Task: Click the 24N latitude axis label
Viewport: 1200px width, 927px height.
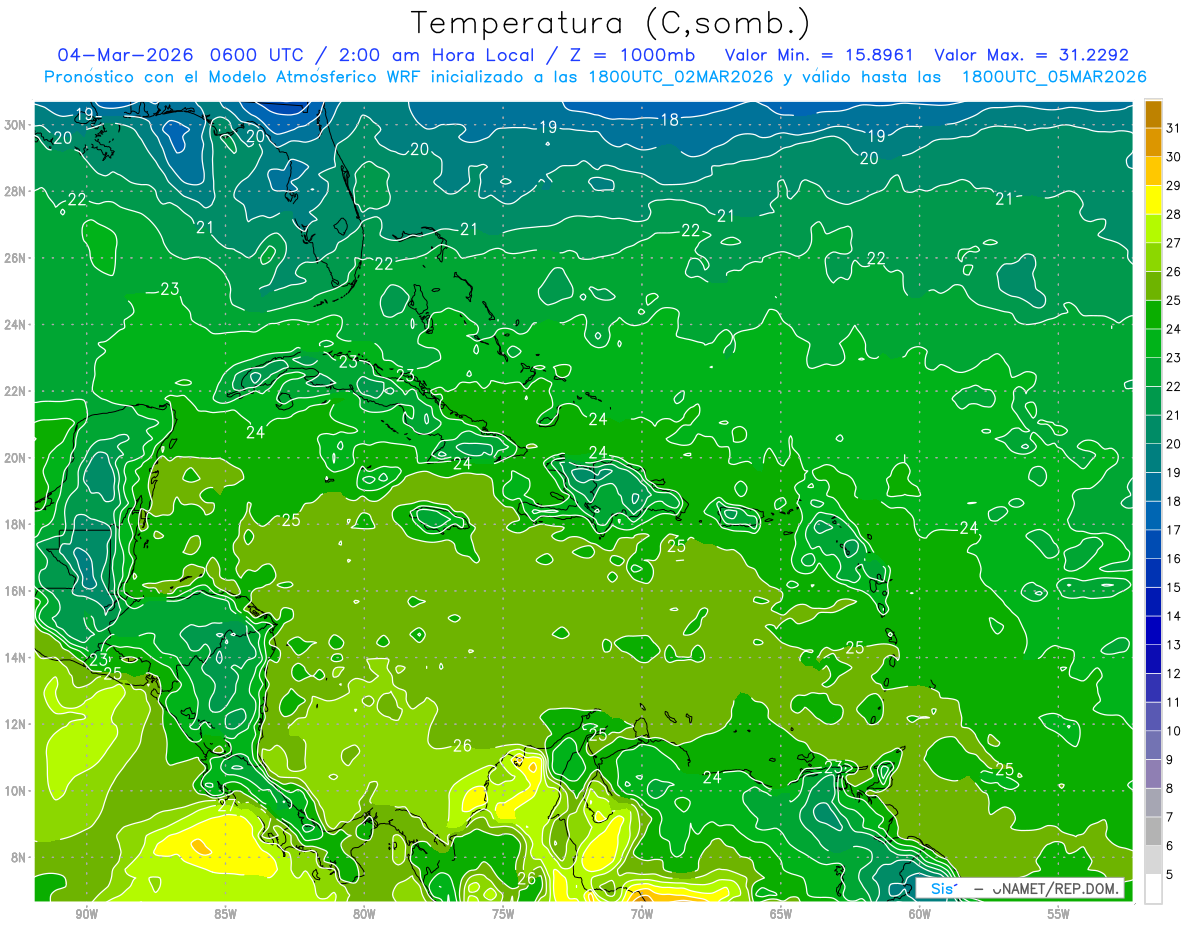Action: 15,324
